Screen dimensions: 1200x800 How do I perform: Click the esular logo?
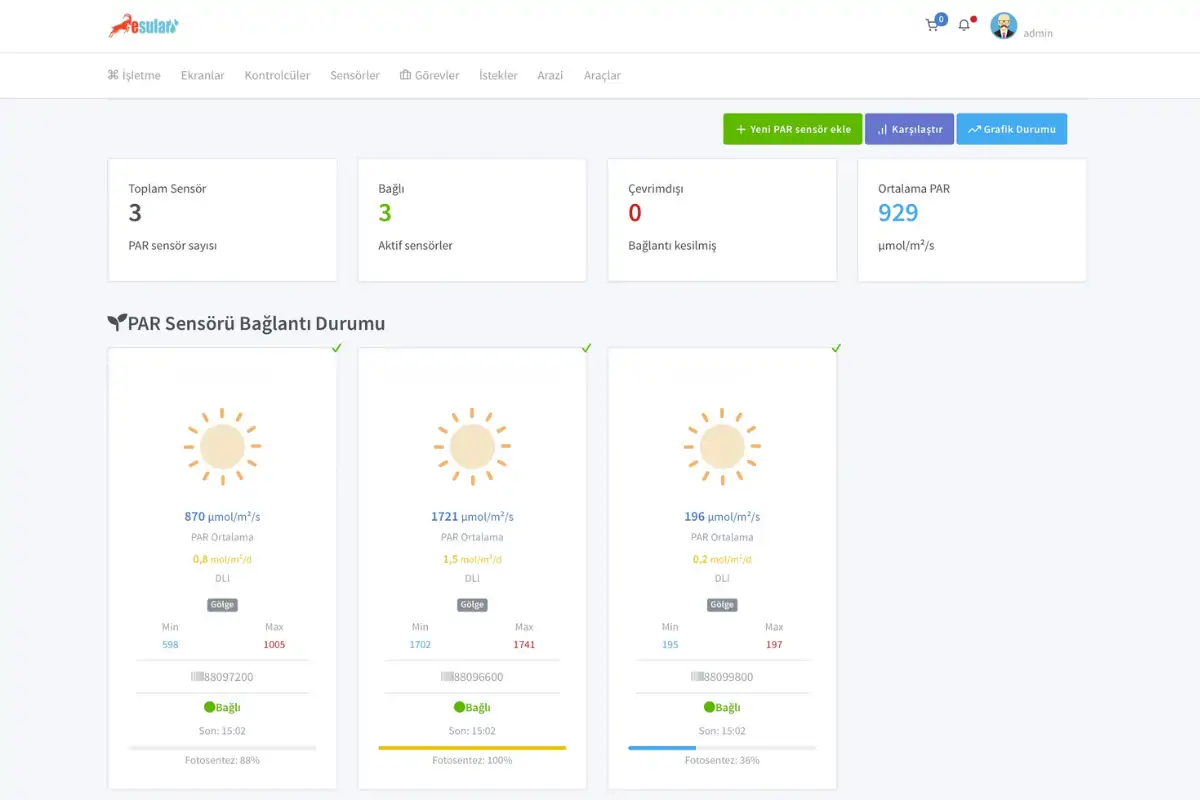point(144,26)
